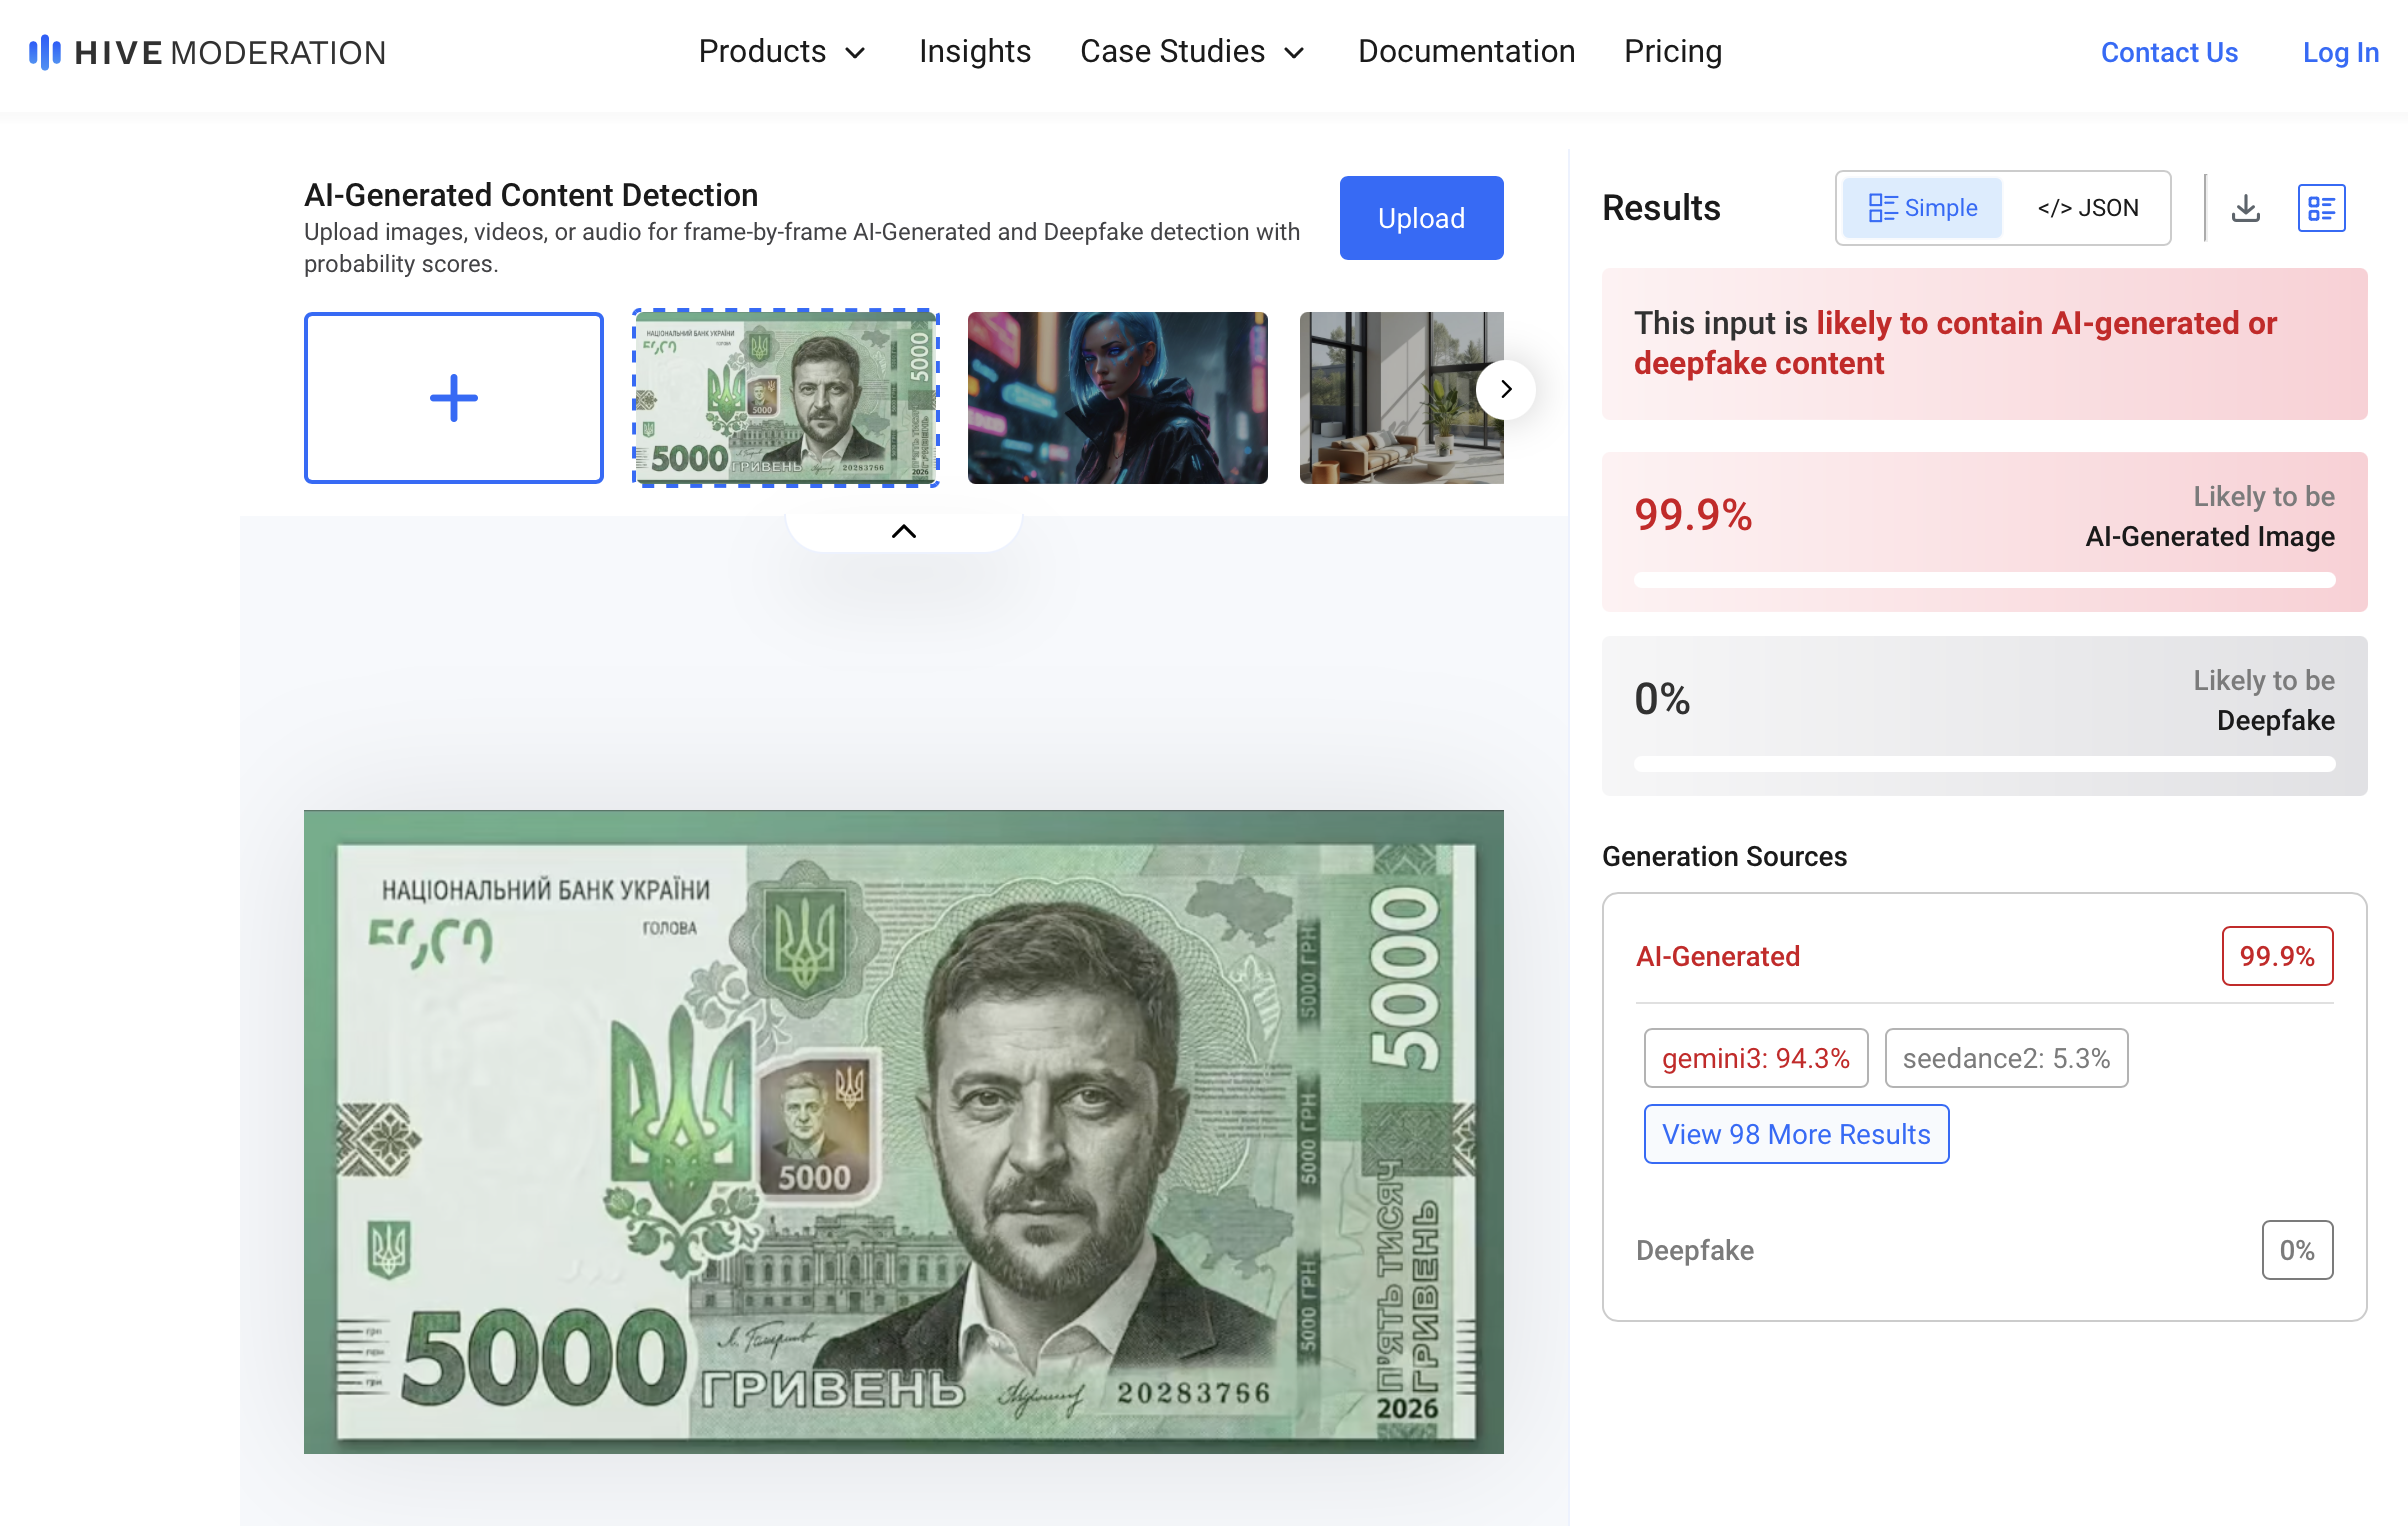Open the Contact Us link
The width and height of the screenshot is (2408, 1526).
[2169, 52]
